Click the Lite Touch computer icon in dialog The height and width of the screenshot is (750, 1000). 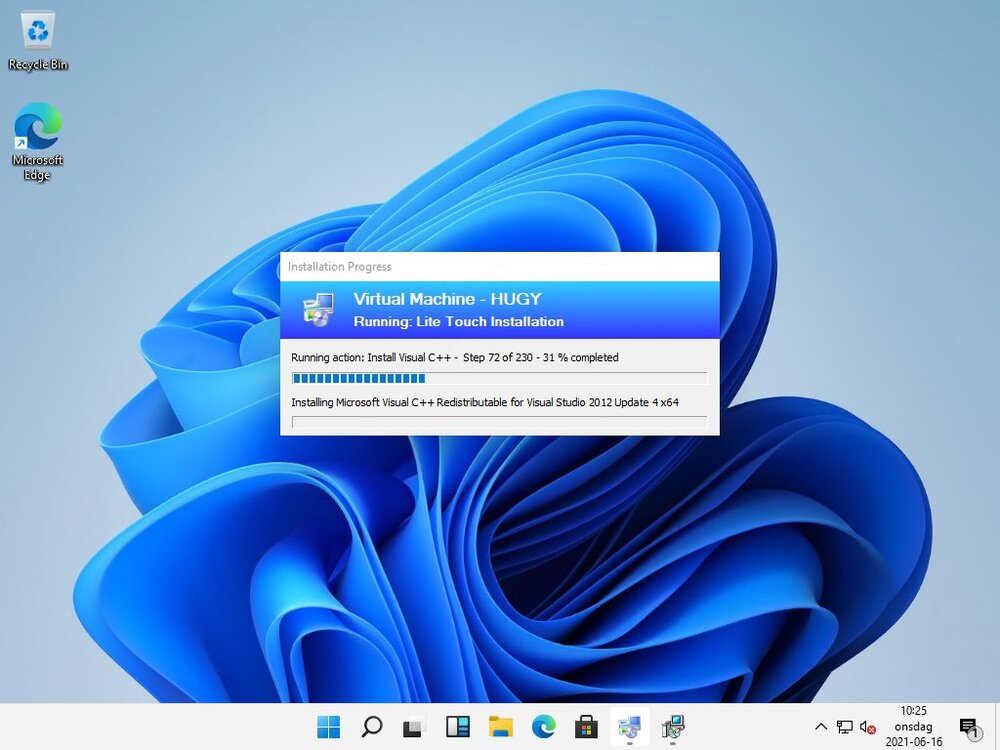tap(318, 309)
